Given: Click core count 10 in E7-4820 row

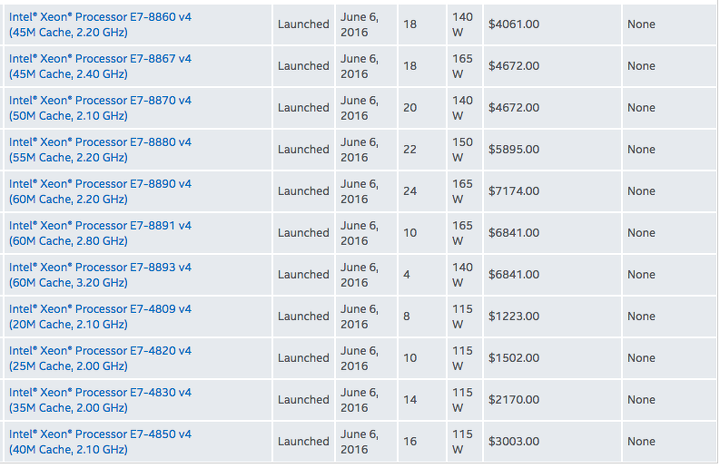Looking at the screenshot, I should point(410,359).
